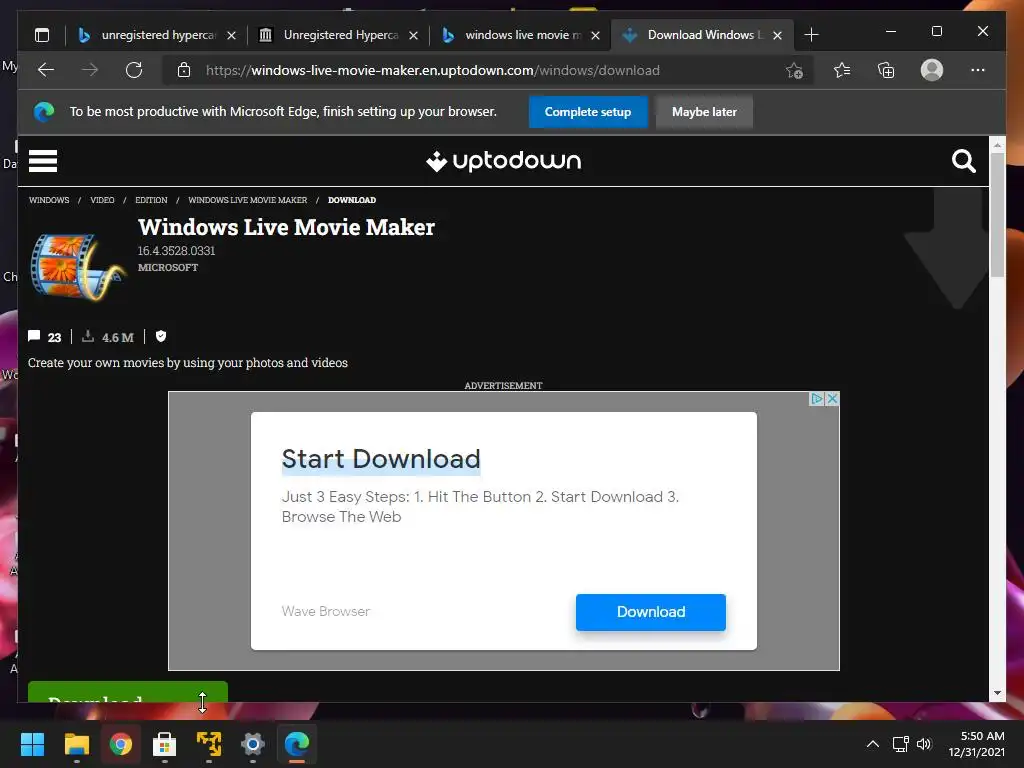
Task: Click the page vertical scrollbar thumb
Action: 997,216
